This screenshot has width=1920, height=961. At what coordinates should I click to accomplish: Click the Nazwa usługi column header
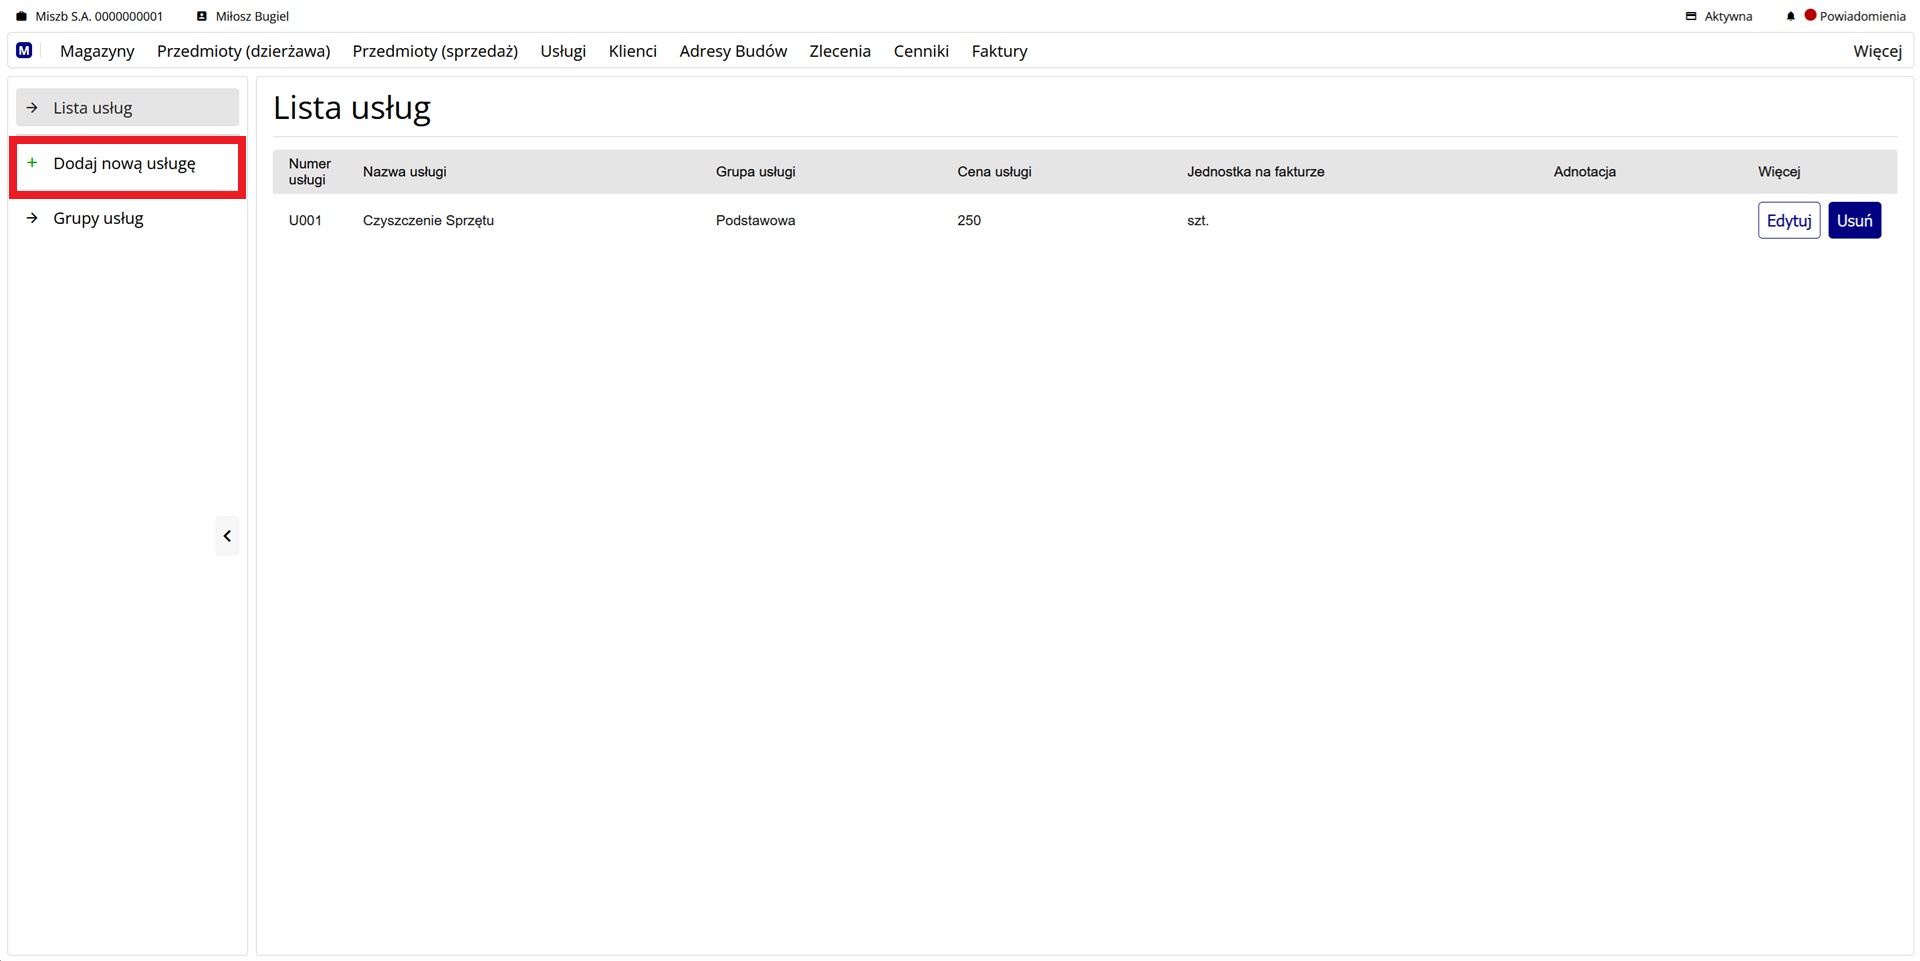[404, 172]
